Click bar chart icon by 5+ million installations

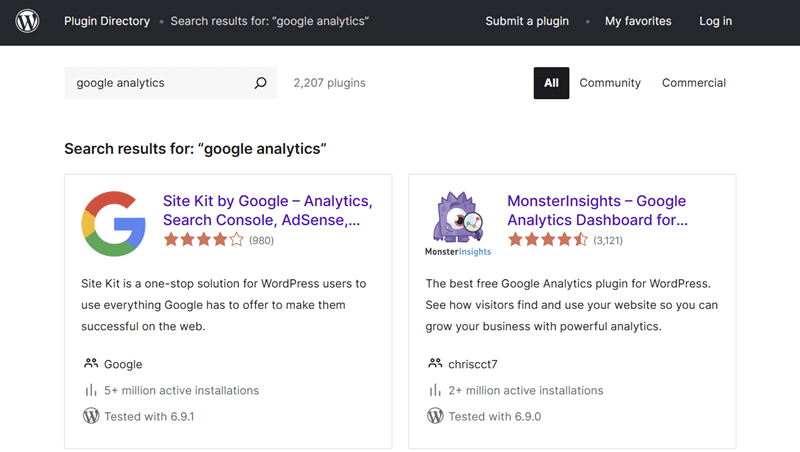pyautogui.click(x=91, y=390)
